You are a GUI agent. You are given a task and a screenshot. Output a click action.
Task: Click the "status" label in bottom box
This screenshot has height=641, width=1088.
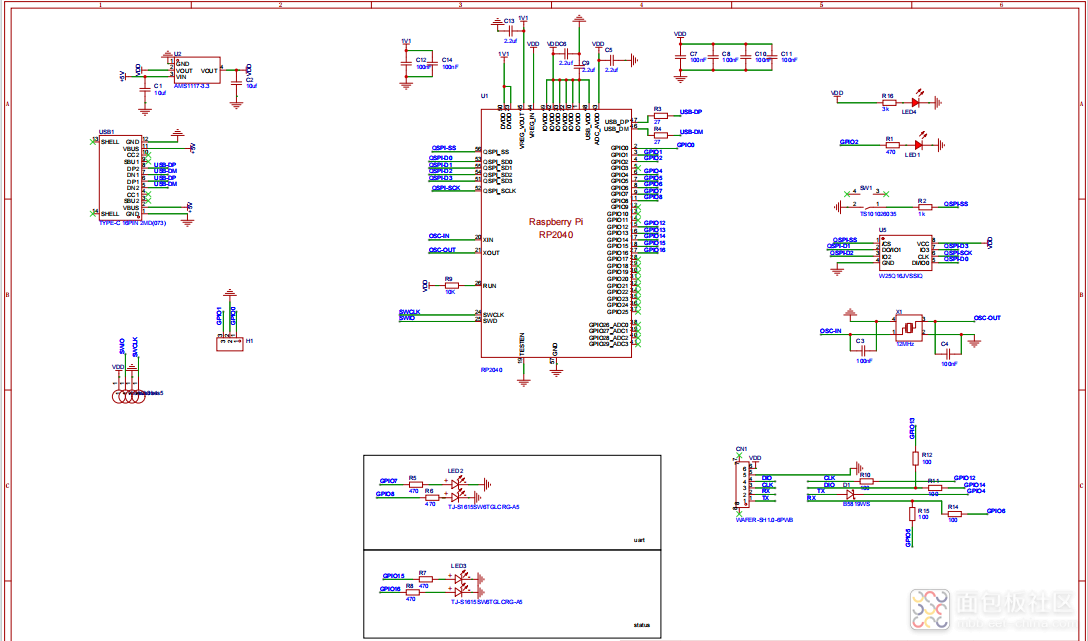pos(642,625)
